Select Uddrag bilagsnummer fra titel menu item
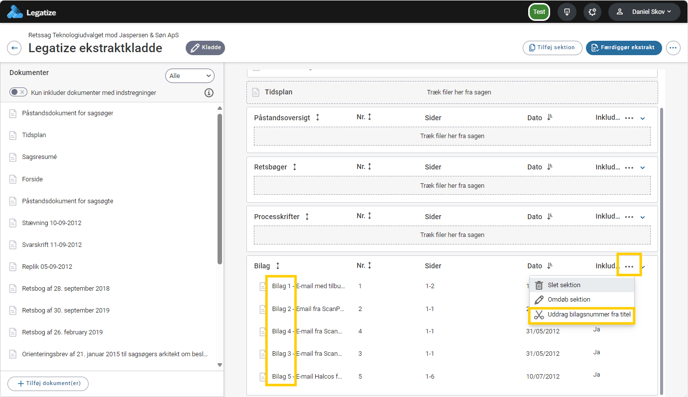The width and height of the screenshot is (688, 397). tap(582, 315)
